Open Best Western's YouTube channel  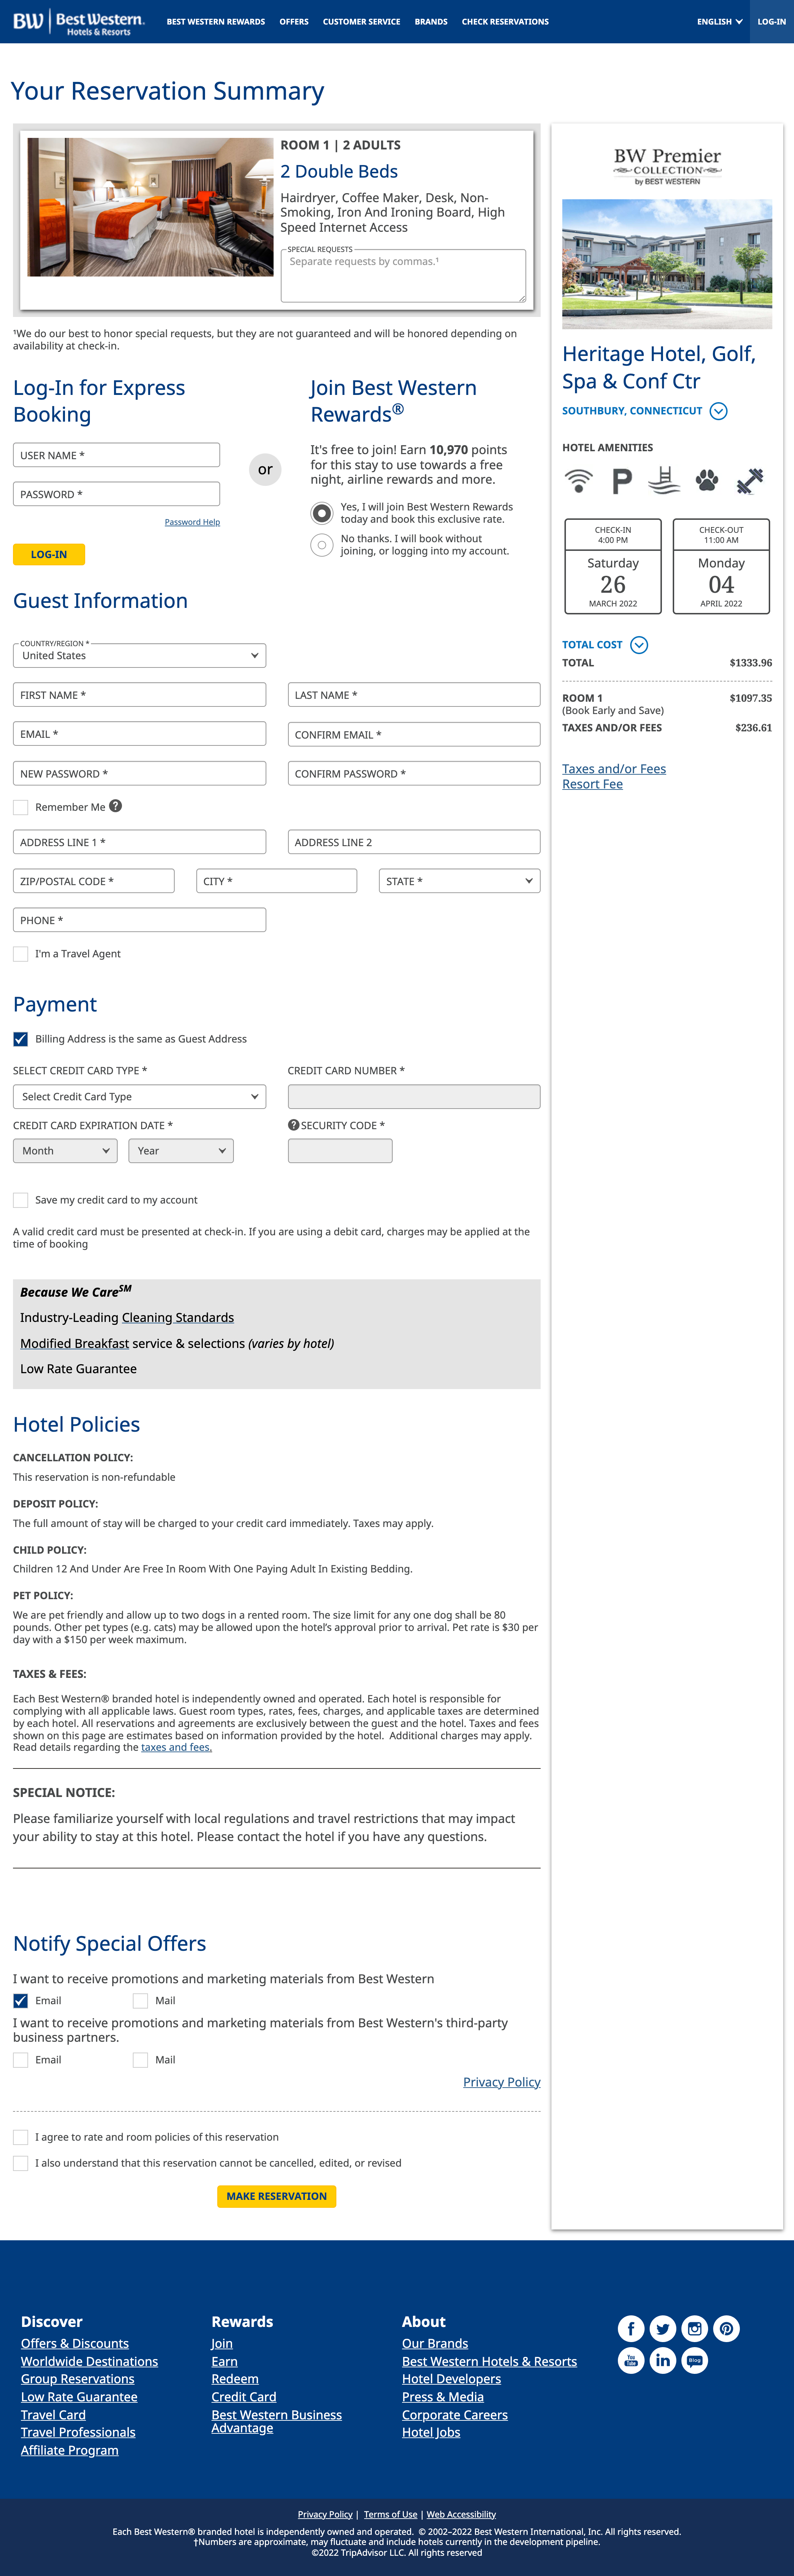click(631, 2360)
